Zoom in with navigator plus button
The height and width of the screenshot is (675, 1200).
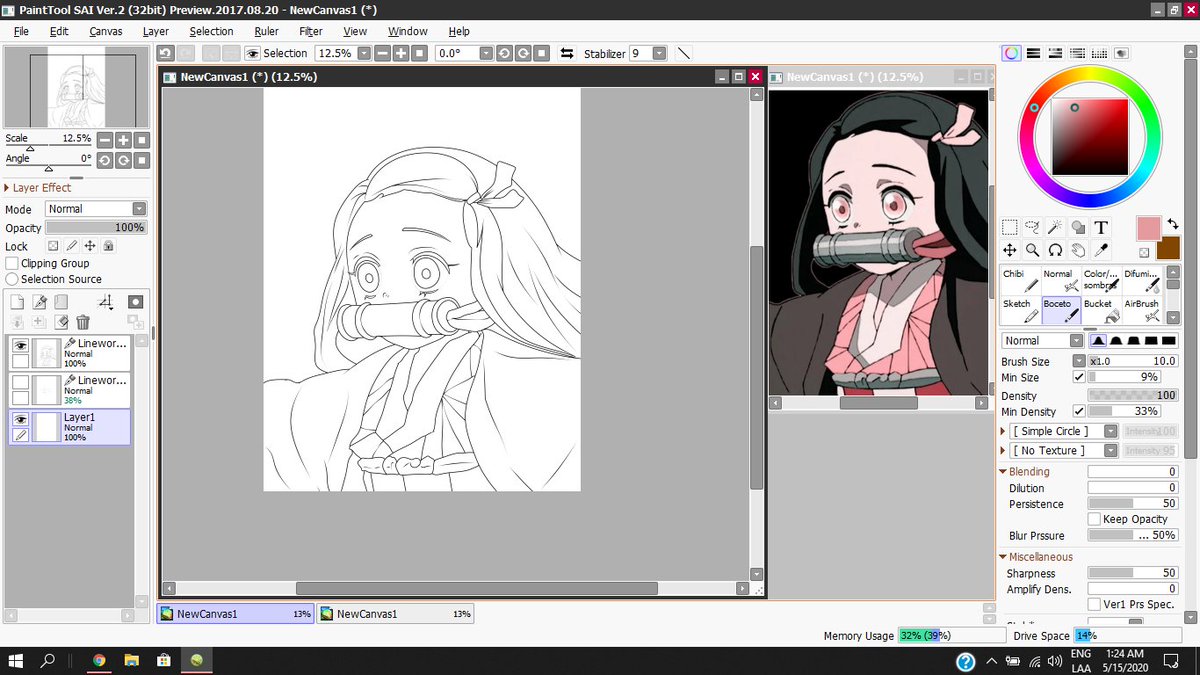click(123, 141)
